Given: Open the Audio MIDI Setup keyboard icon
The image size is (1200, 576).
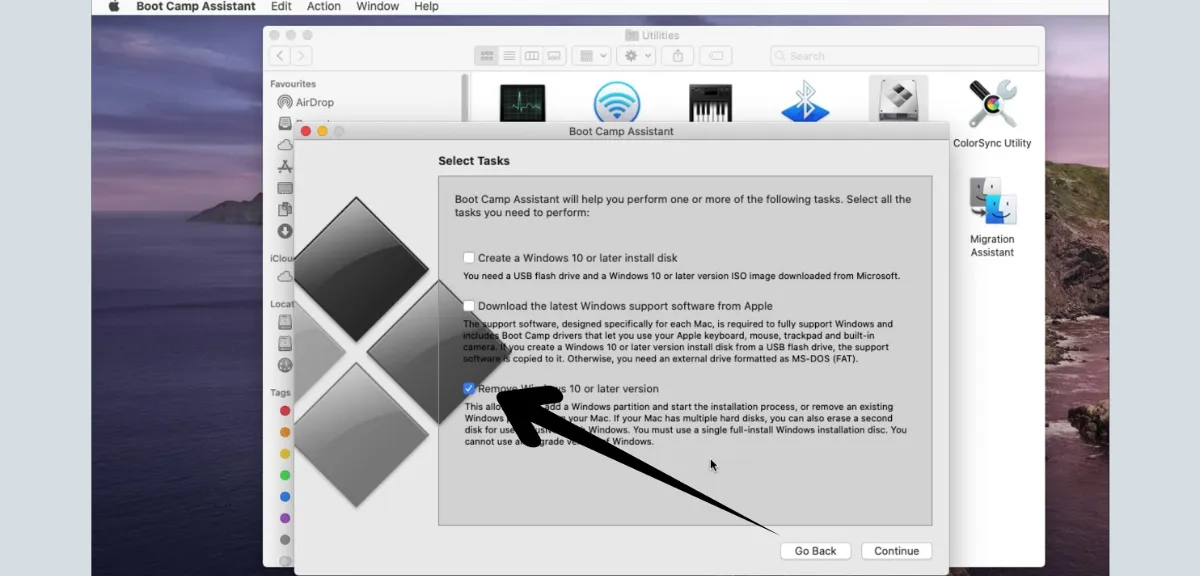Looking at the screenshot, I should point(710,103).
